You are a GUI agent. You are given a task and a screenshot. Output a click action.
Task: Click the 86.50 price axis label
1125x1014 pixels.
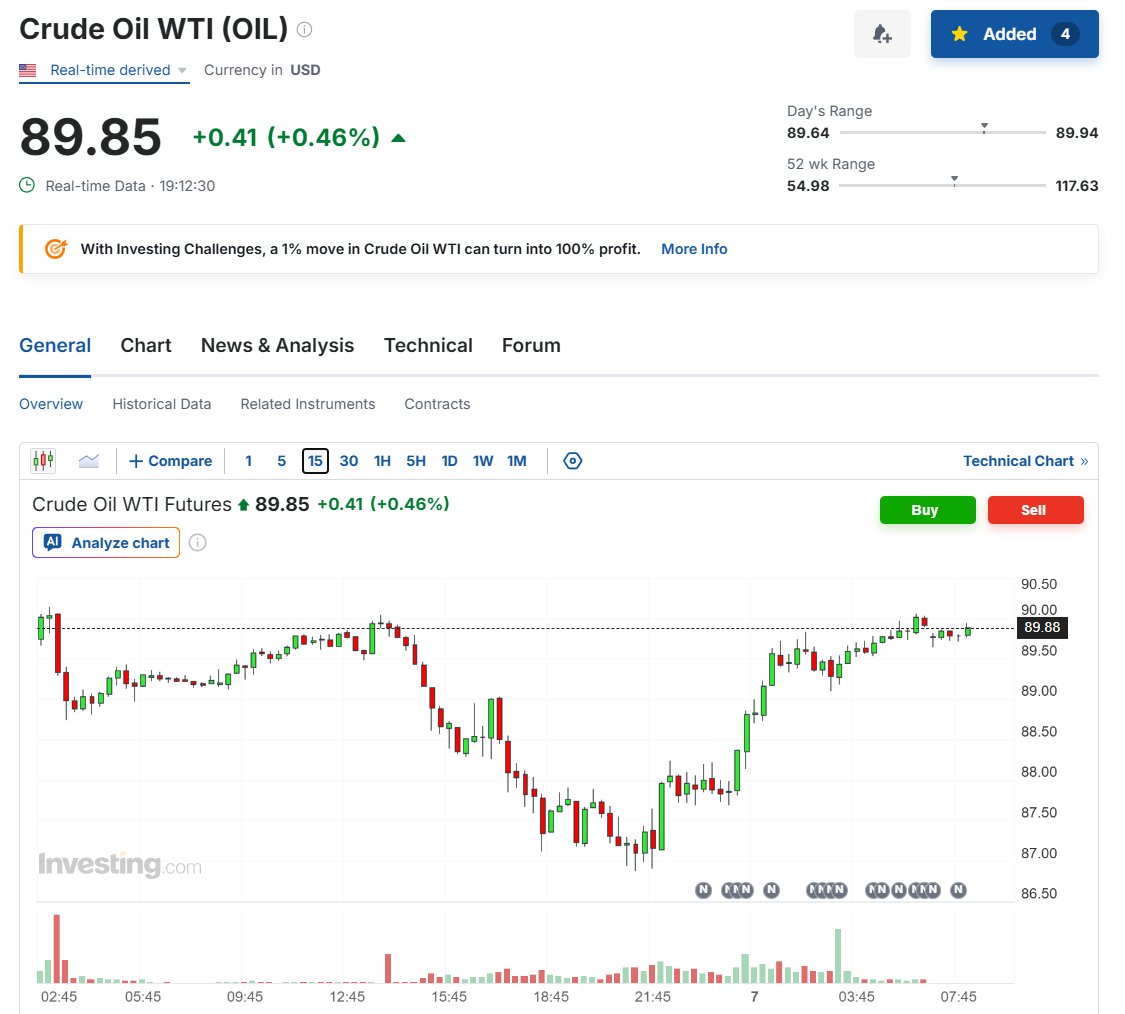[1038, 893]
